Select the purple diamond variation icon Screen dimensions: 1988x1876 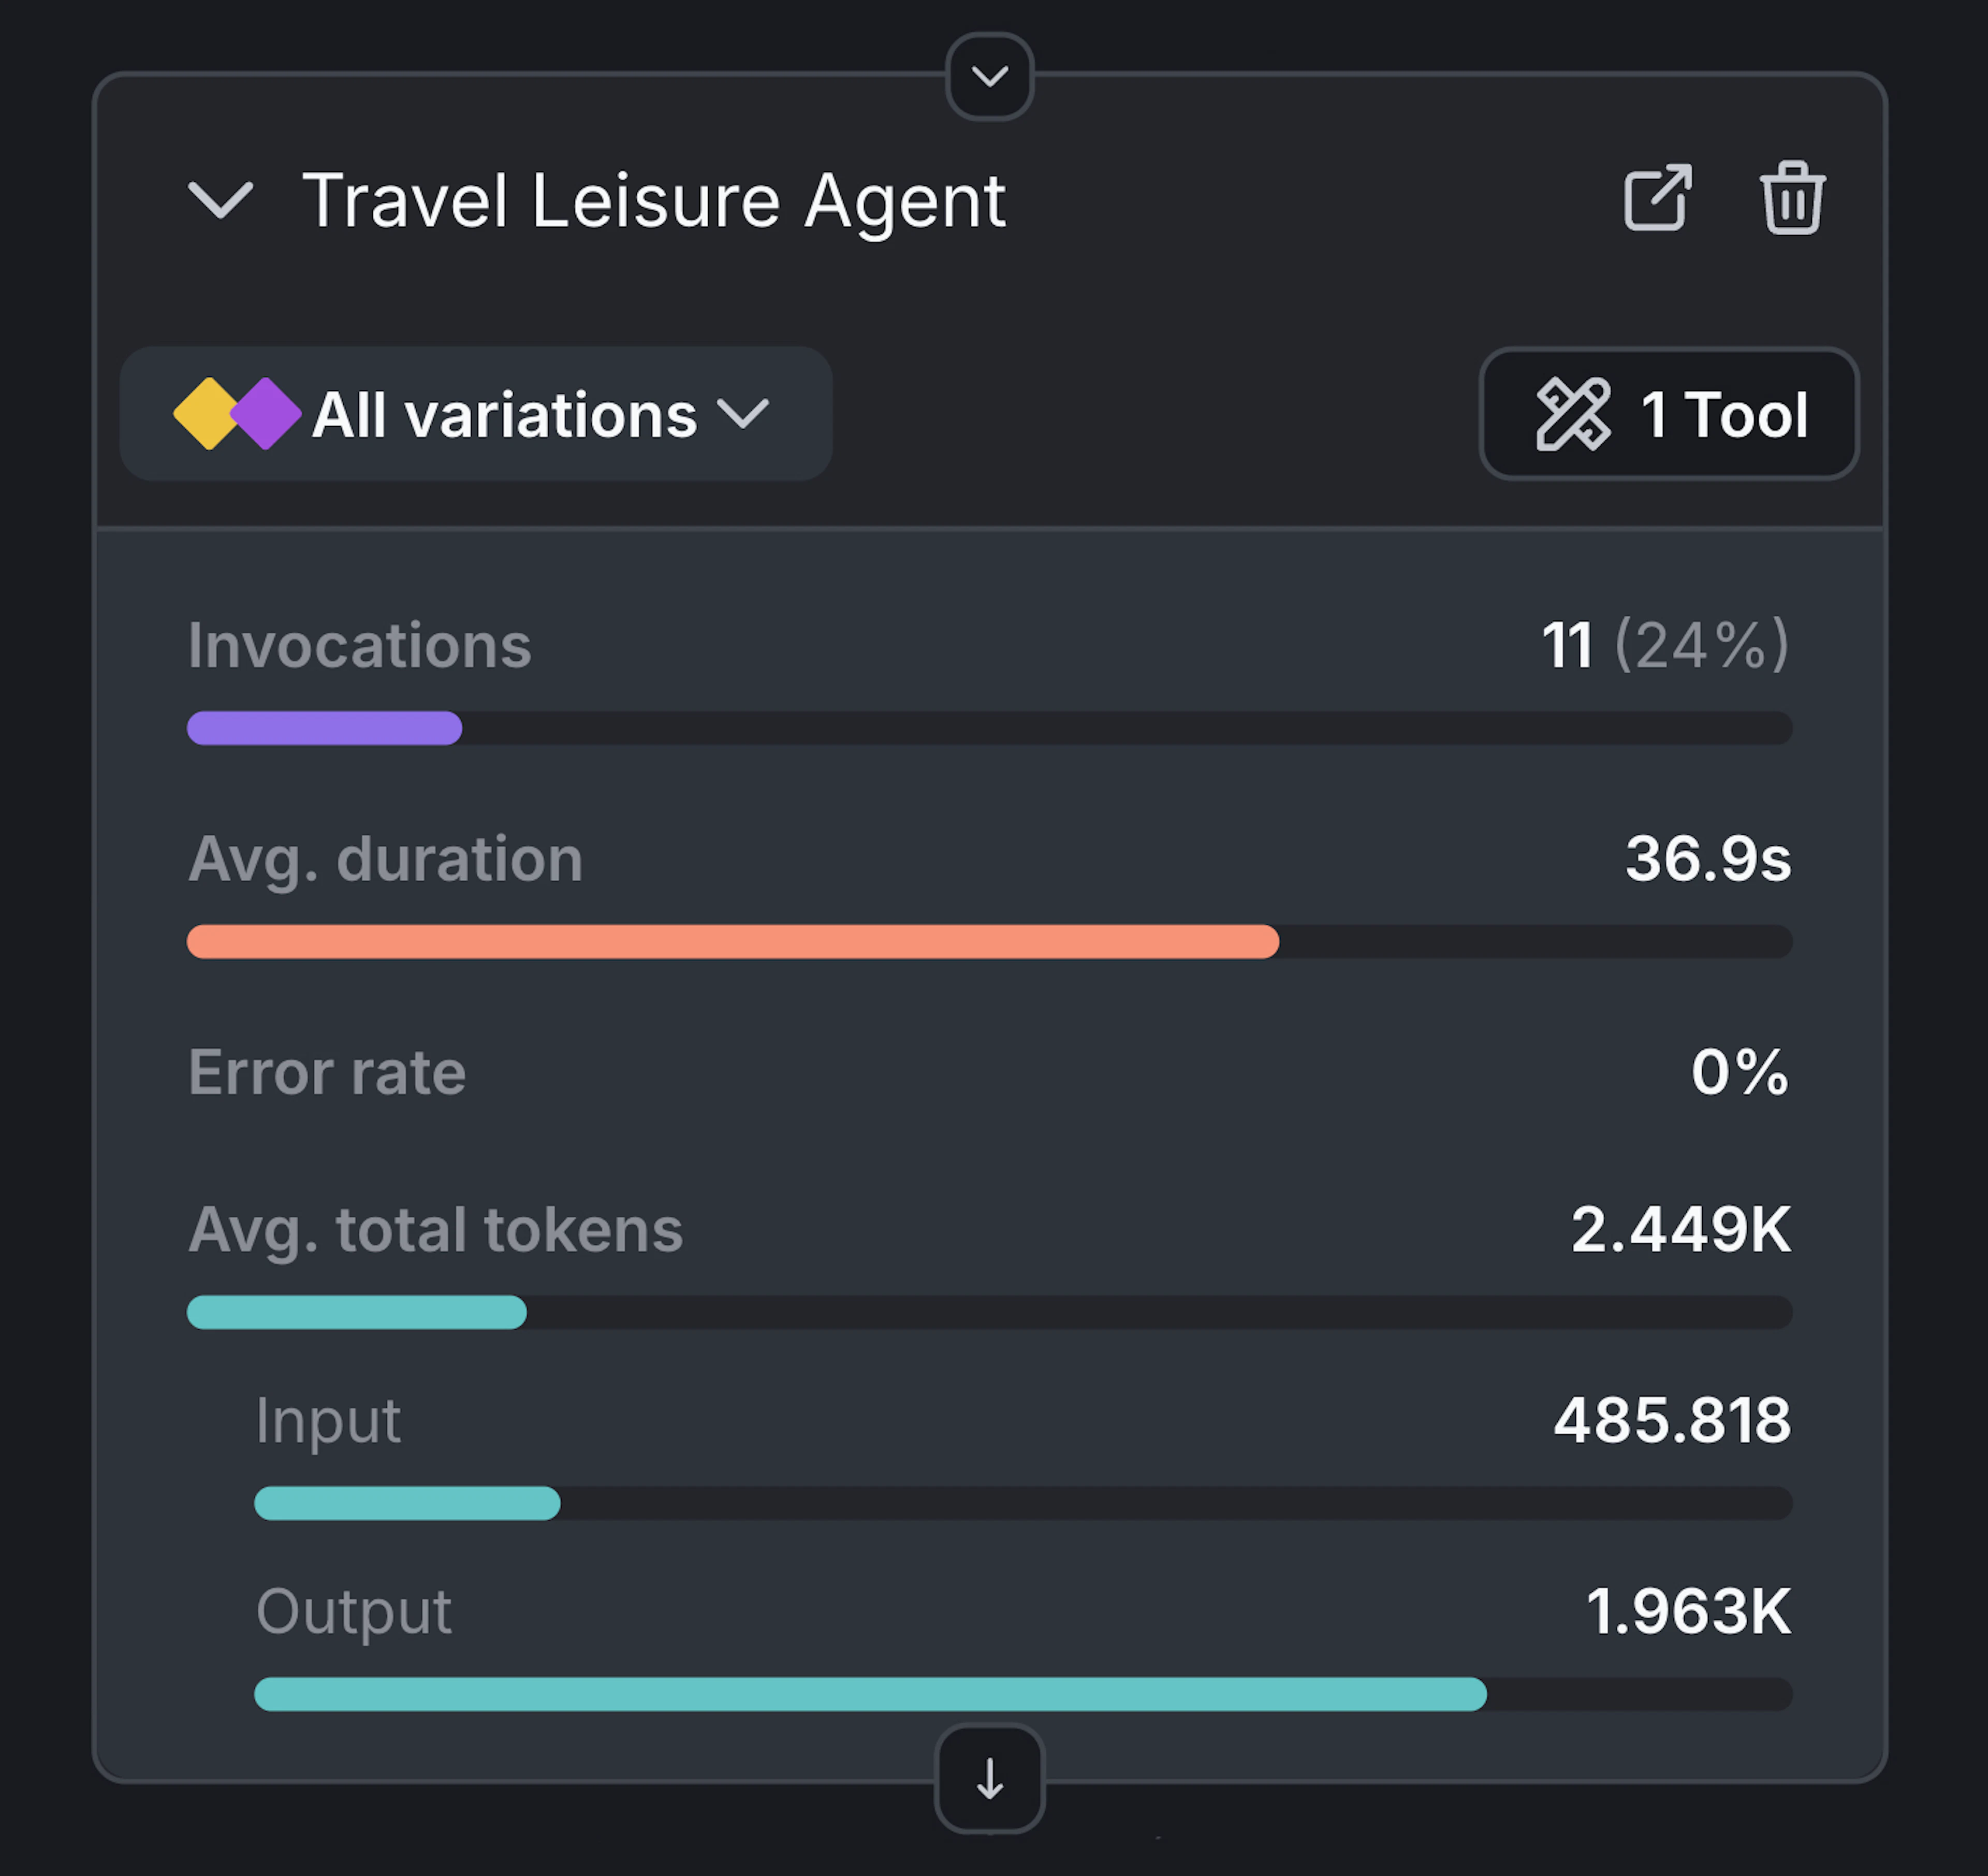pos(266,413)
